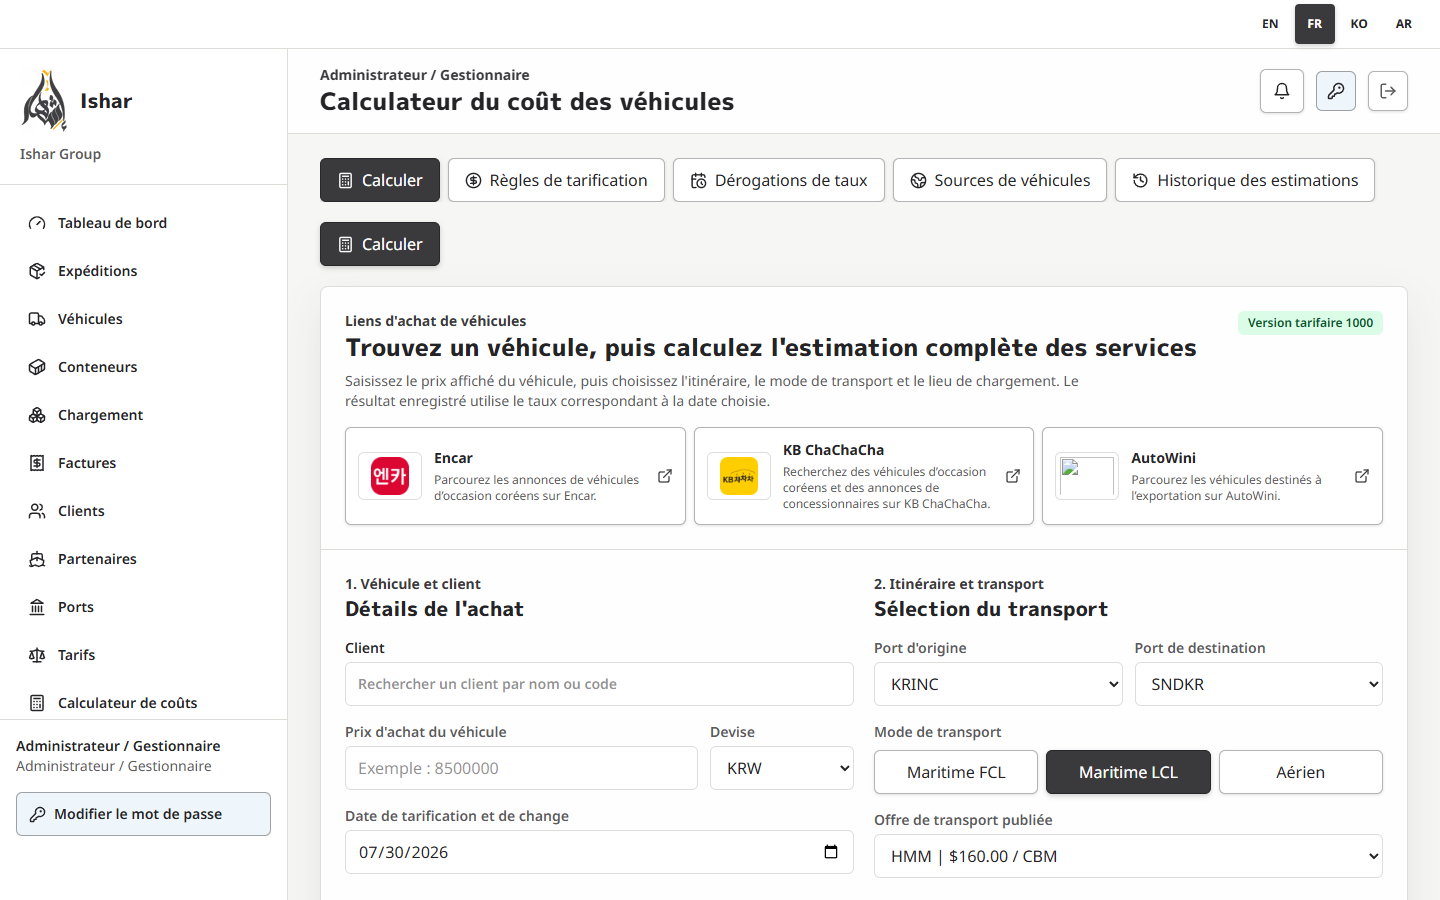Click the AutoWini broken image thumbnail

point(1087,476)
